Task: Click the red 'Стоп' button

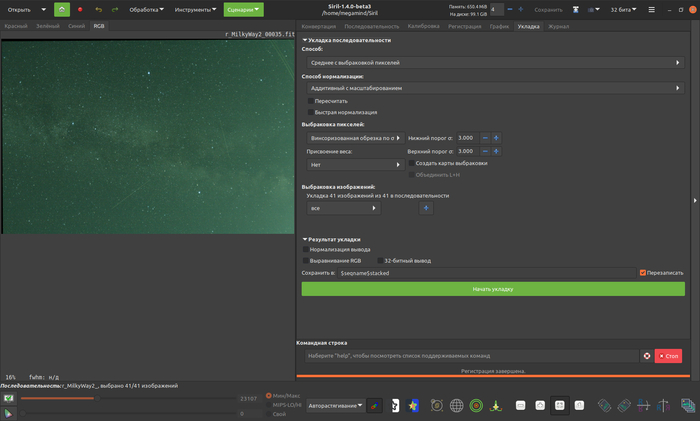Action: (668, 355)
